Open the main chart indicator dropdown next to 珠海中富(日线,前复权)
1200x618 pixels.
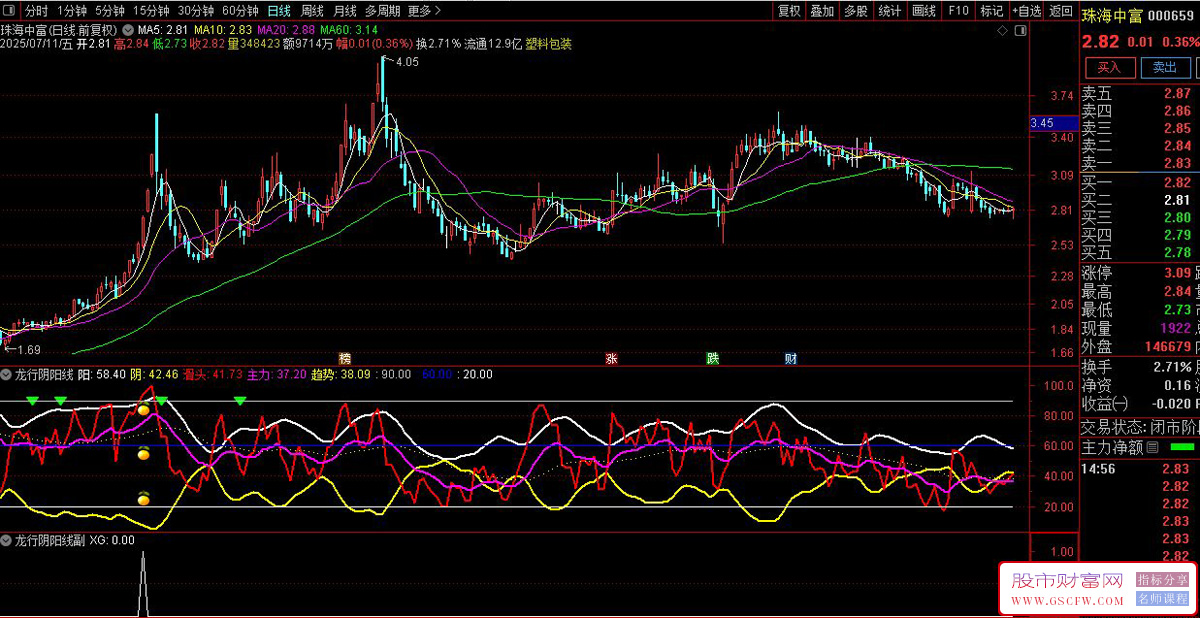point(126,30)
